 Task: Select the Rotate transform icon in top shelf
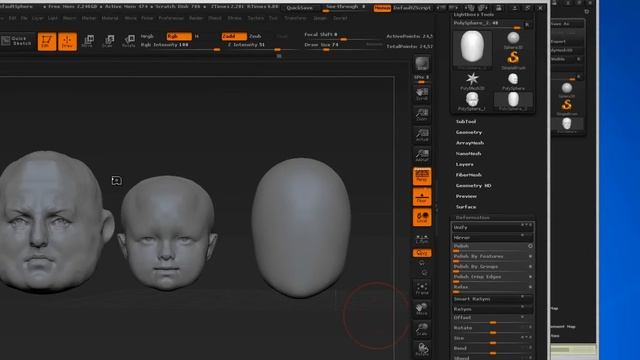coord(129,41)
